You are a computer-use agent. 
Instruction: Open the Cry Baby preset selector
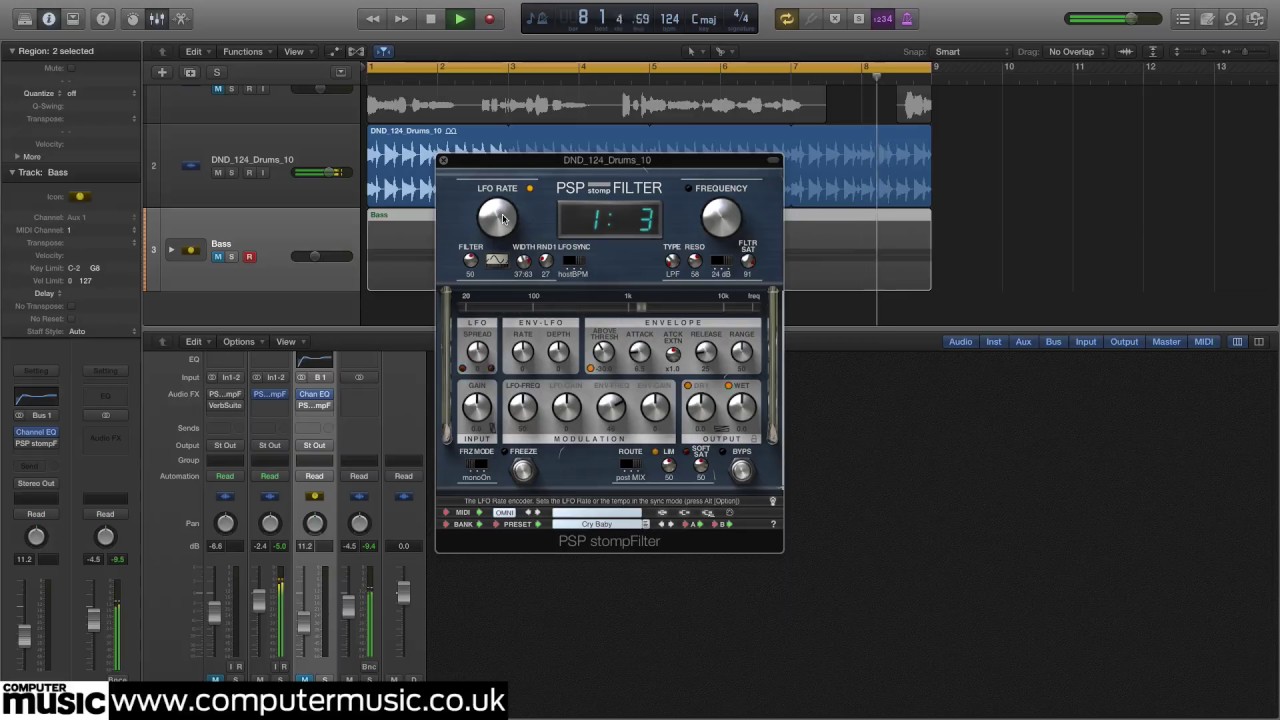click(600, 524)
